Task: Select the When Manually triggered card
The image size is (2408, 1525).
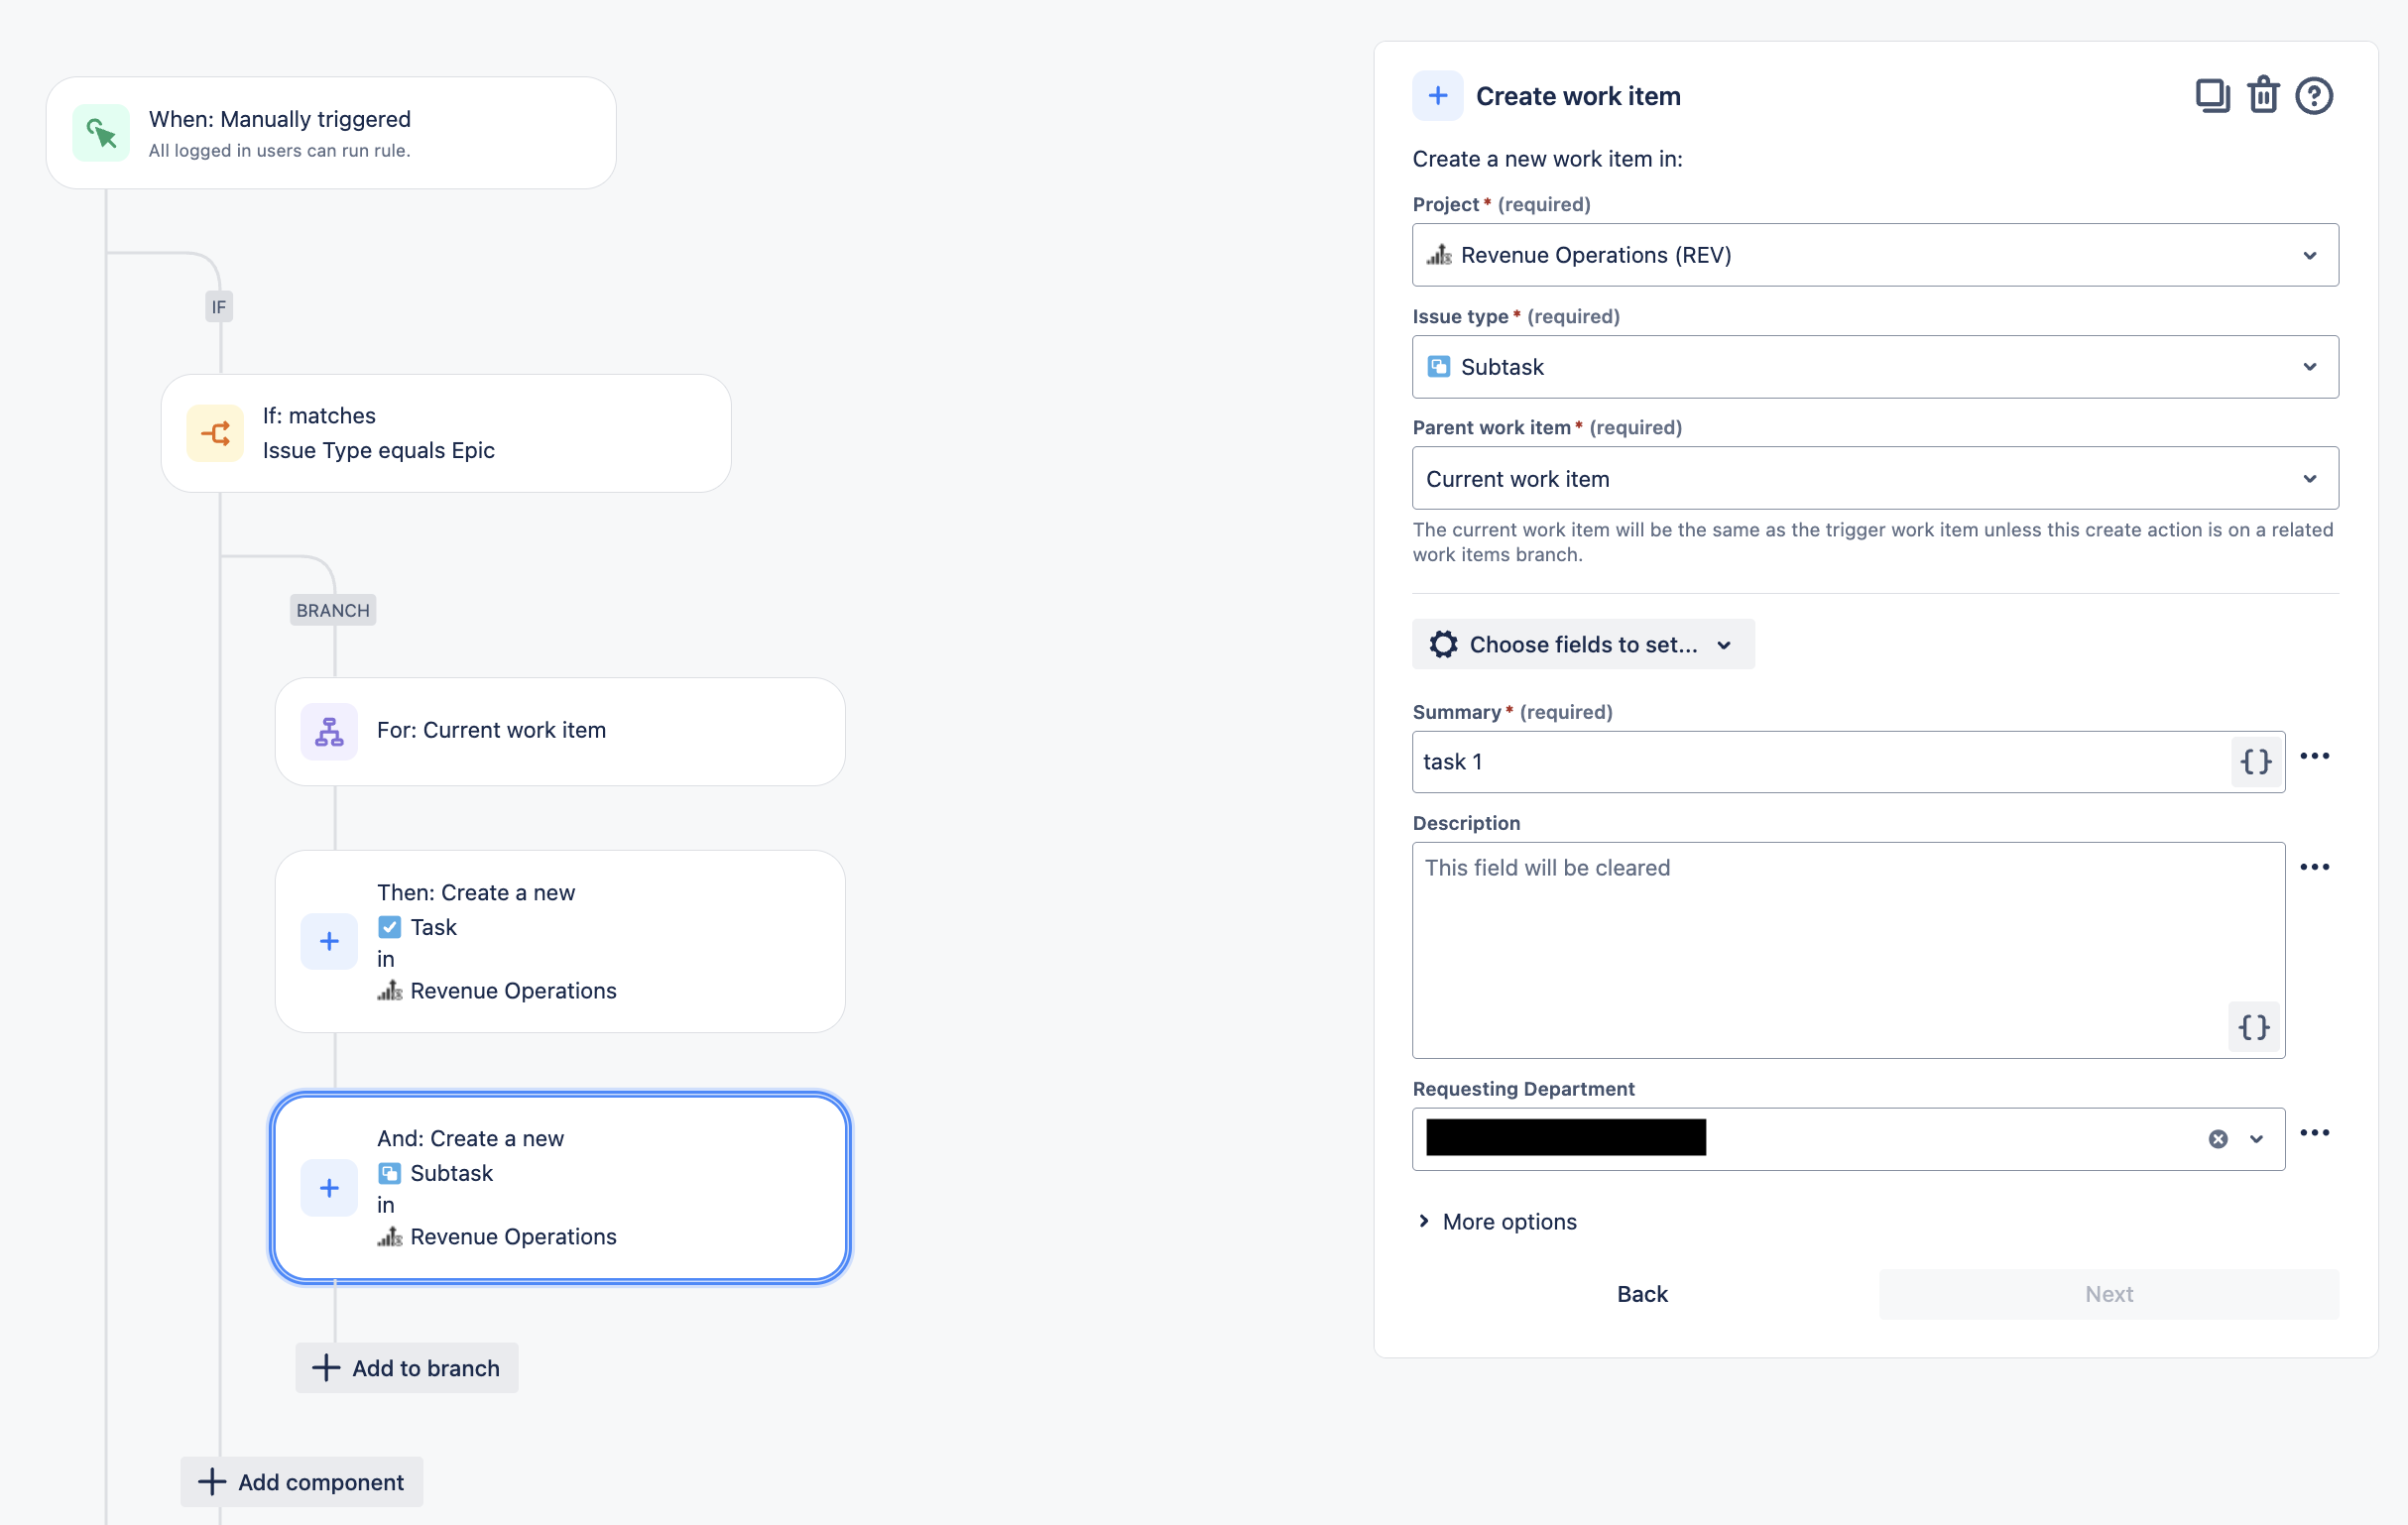Action: tap(331, 133)
